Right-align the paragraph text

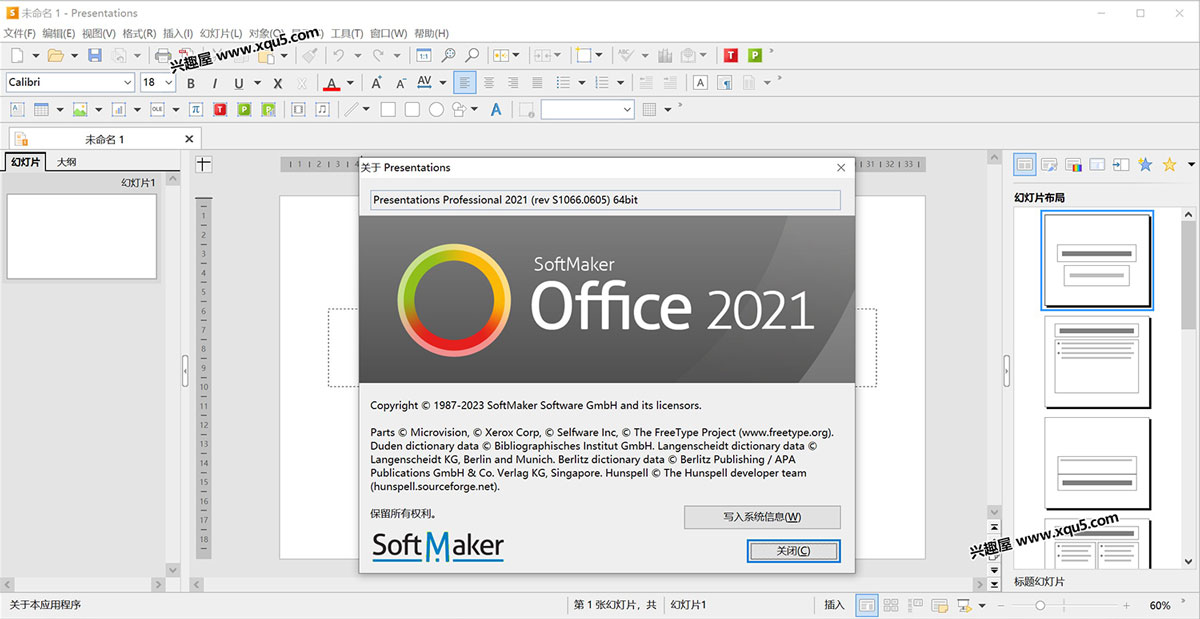pyautogui.click(x=513, y=83)
